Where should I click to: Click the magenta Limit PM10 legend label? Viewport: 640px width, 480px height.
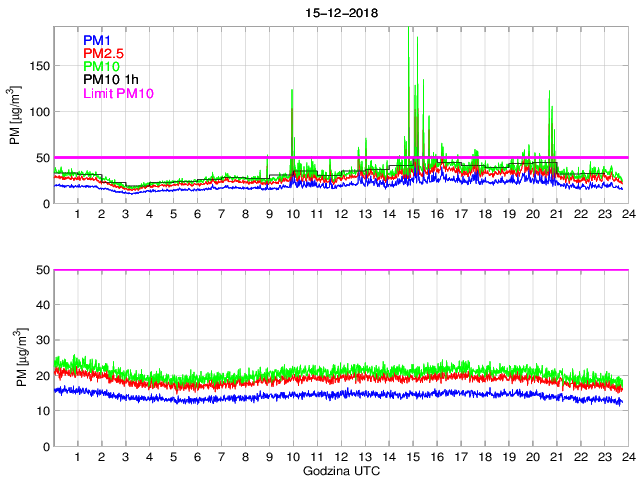tap(119, 93)
